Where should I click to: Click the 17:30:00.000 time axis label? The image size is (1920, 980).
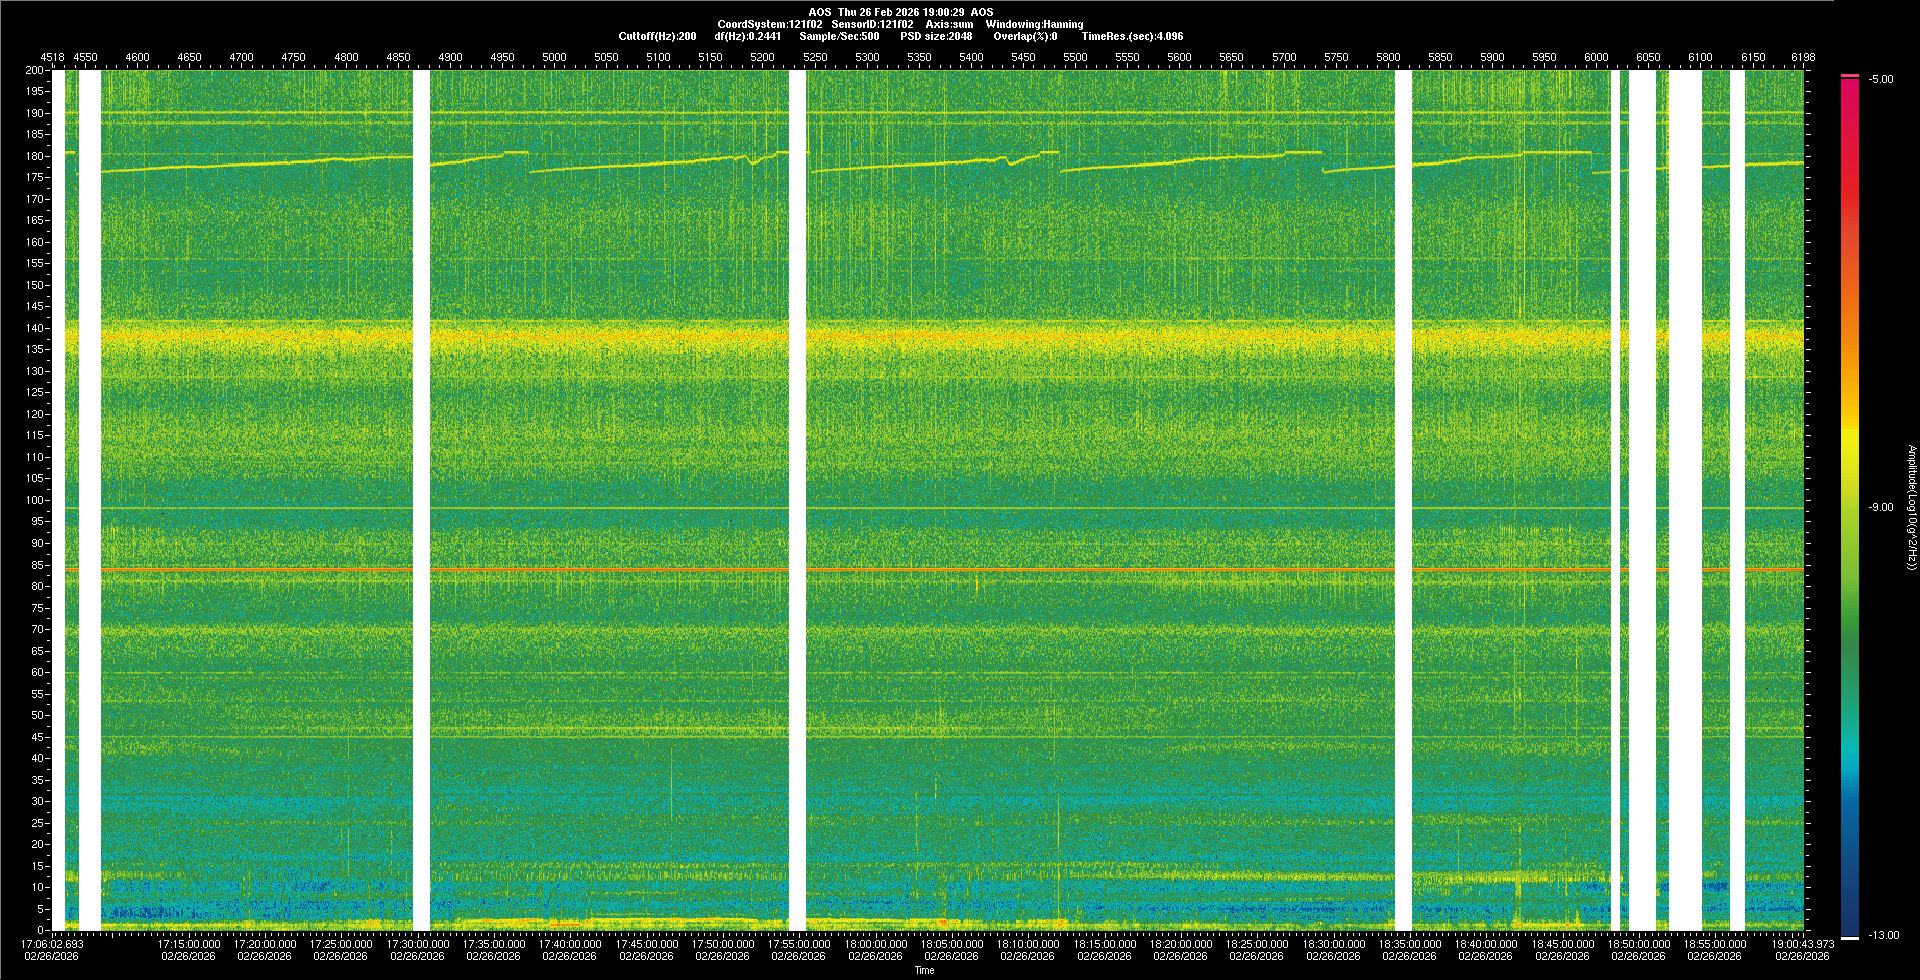pos(417,944)
